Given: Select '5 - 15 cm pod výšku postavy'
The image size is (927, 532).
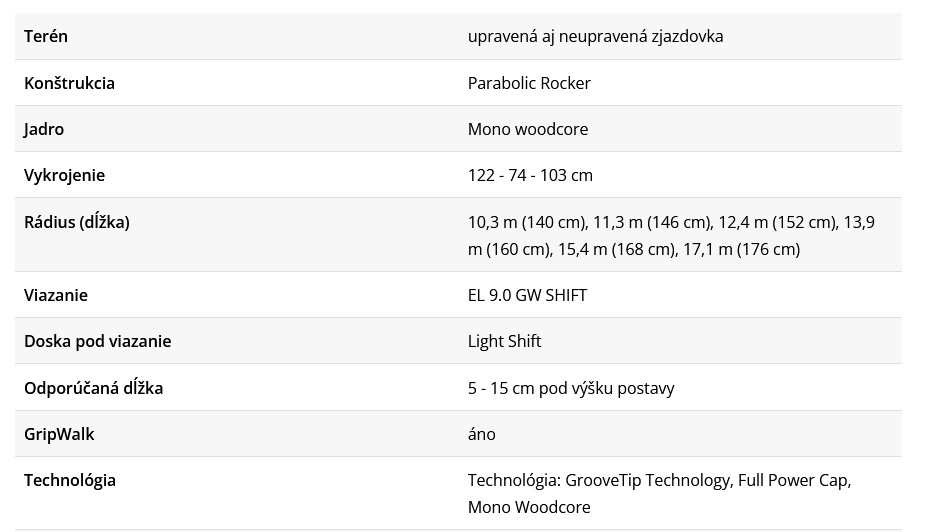Looking at the screenshot, I should pos(571,388).
